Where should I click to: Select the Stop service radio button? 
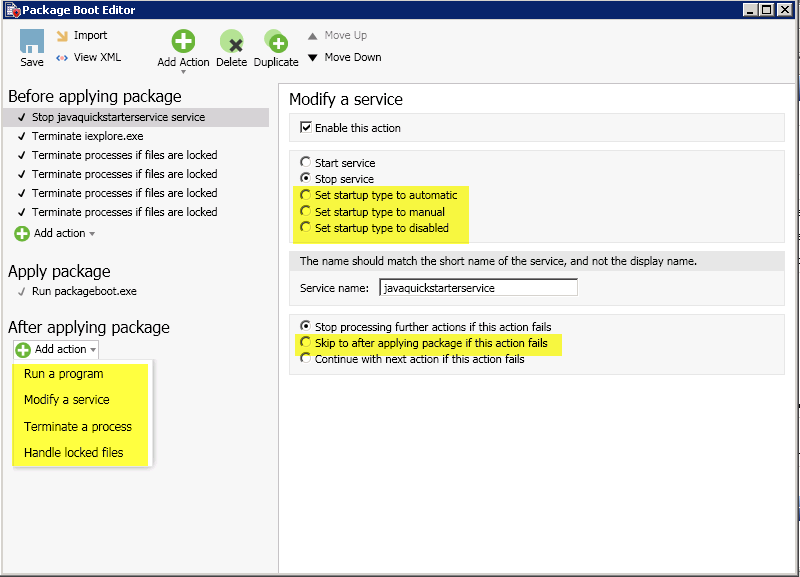[305, 178]
